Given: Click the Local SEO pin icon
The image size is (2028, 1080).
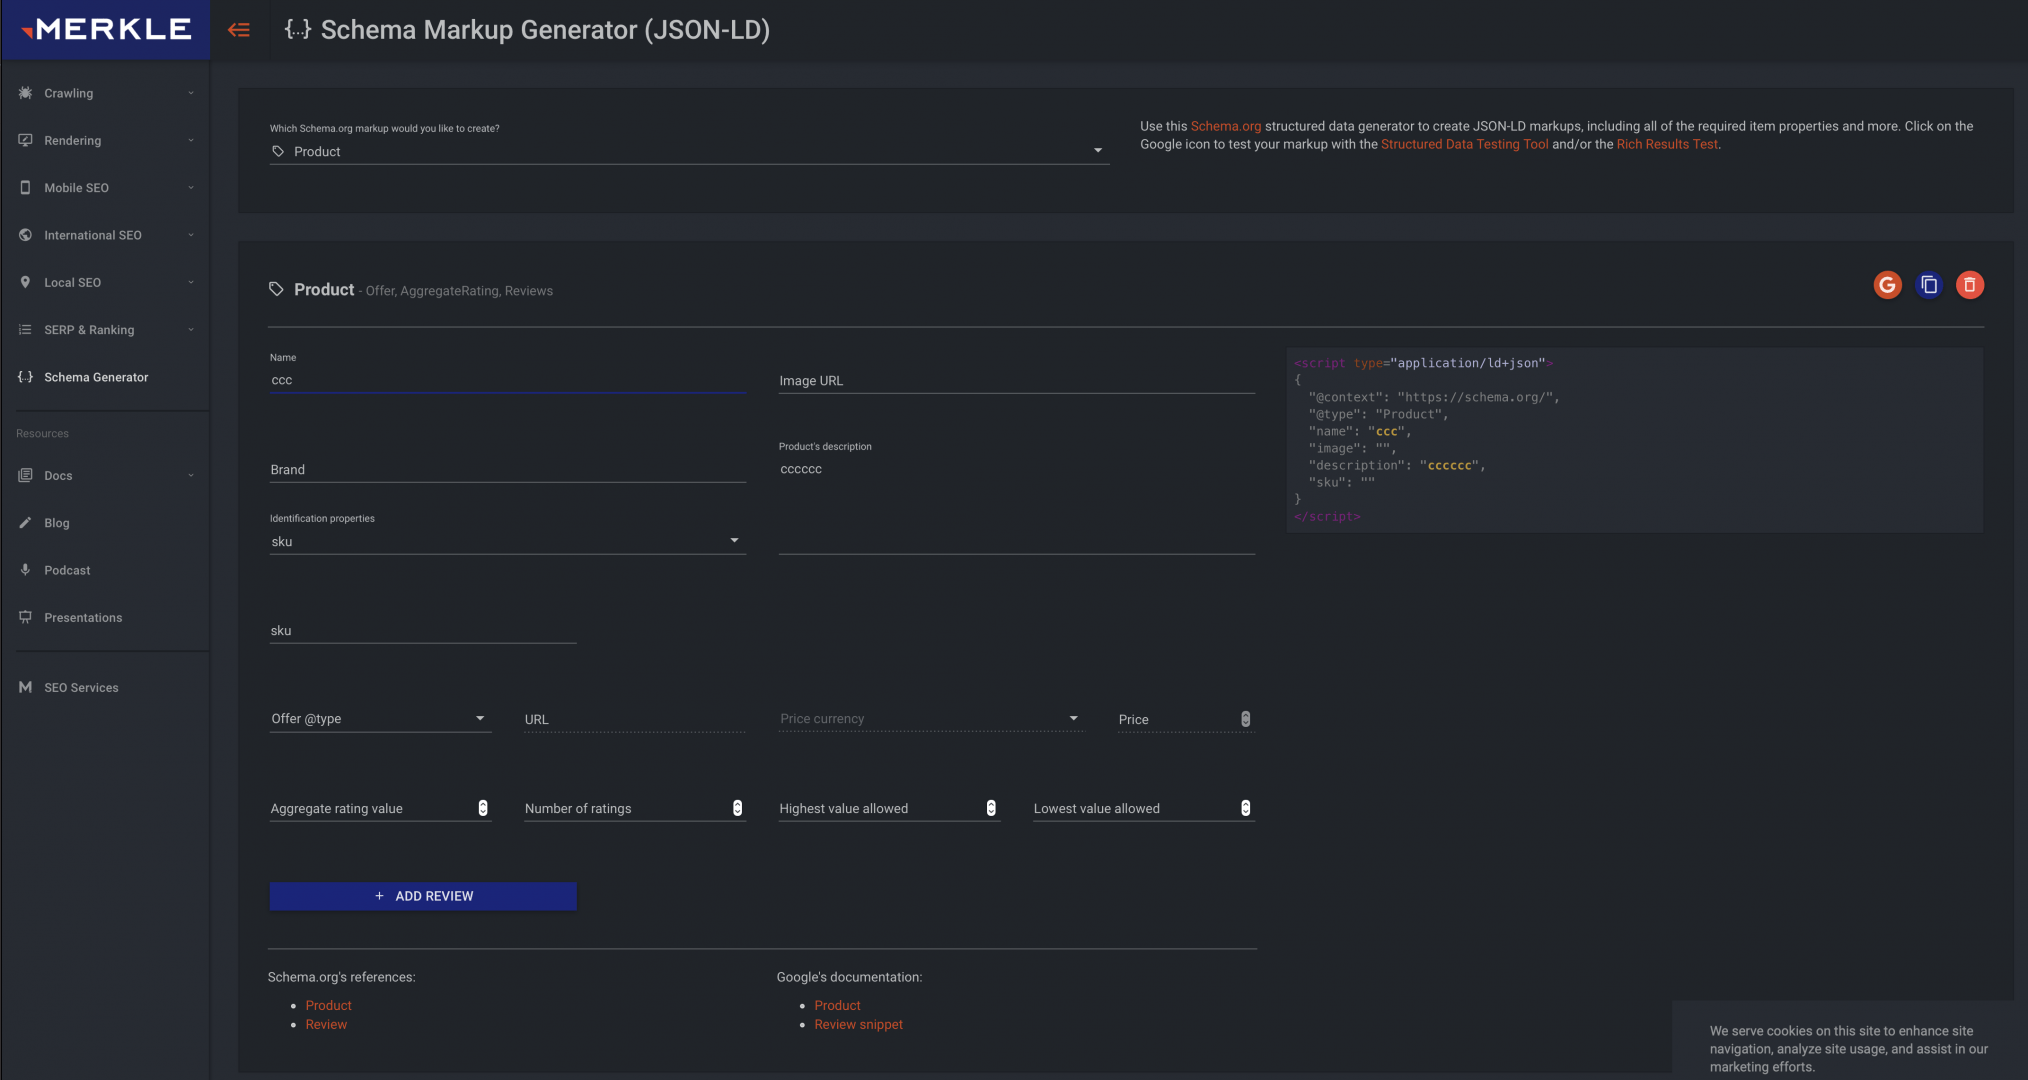Looking at the screenshot, I should (x=25, y=282).
